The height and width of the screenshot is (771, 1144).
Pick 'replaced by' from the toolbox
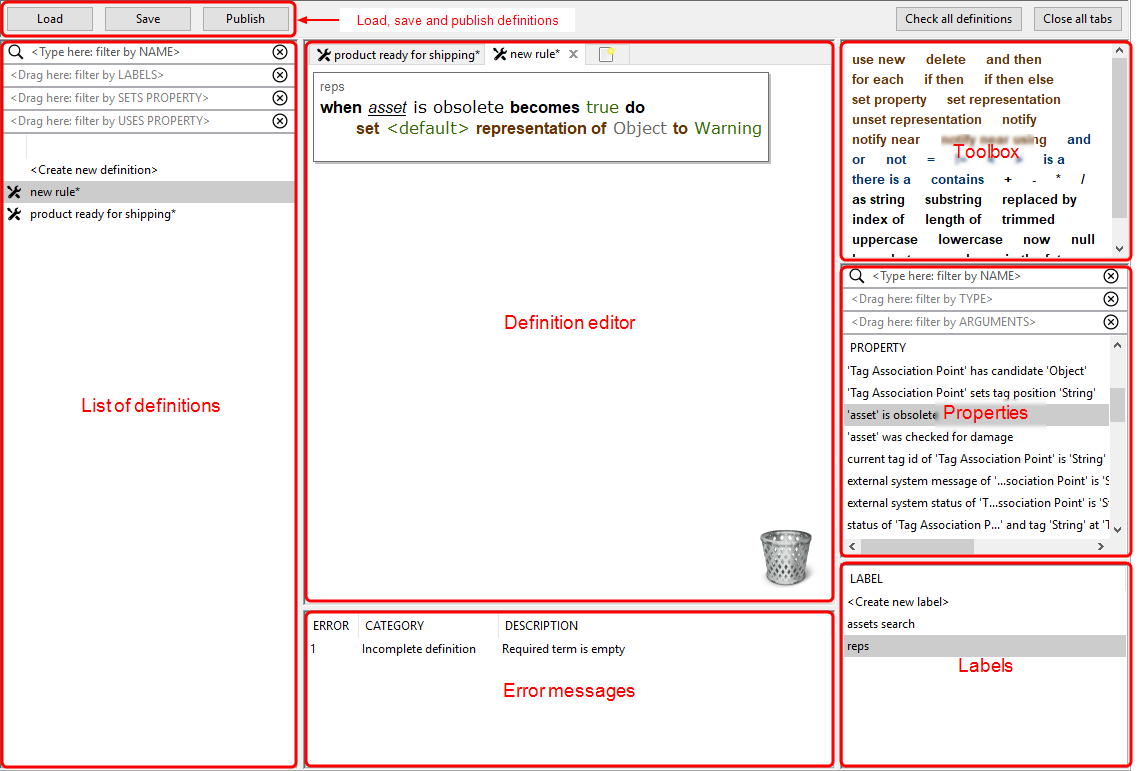[x=1039, y=200]
